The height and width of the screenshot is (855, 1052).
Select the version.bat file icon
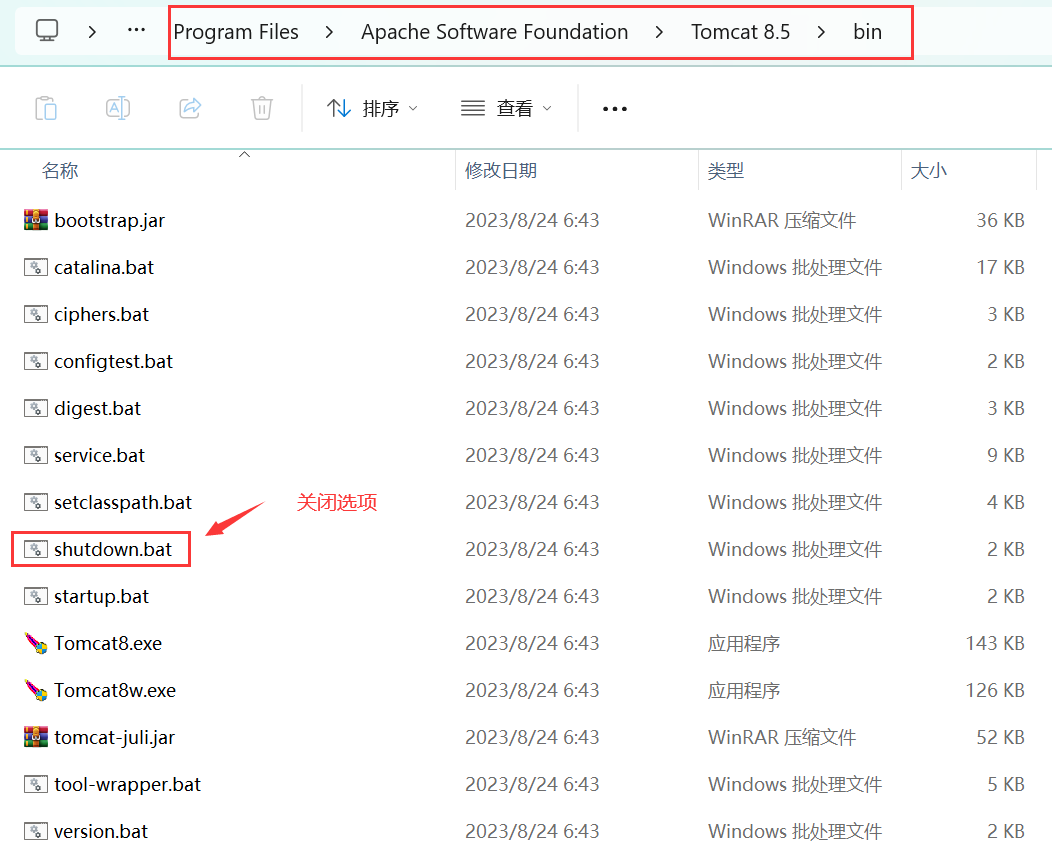click(36, 831)
